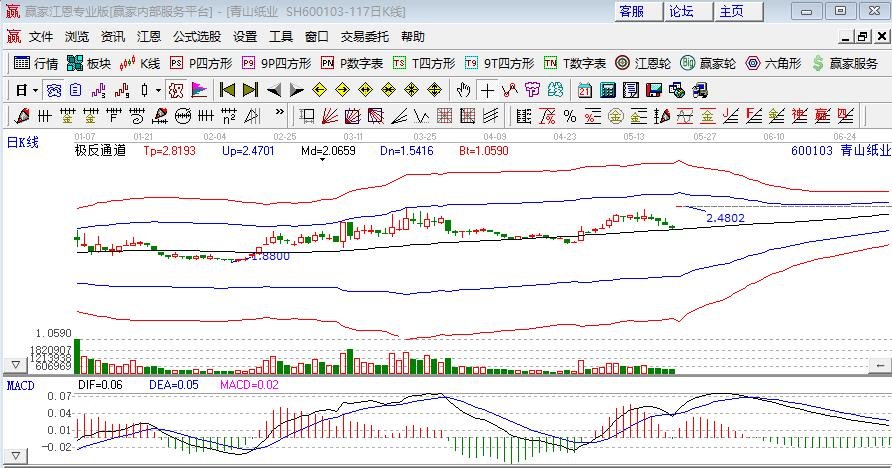Open the 浏览 menu

77,37
